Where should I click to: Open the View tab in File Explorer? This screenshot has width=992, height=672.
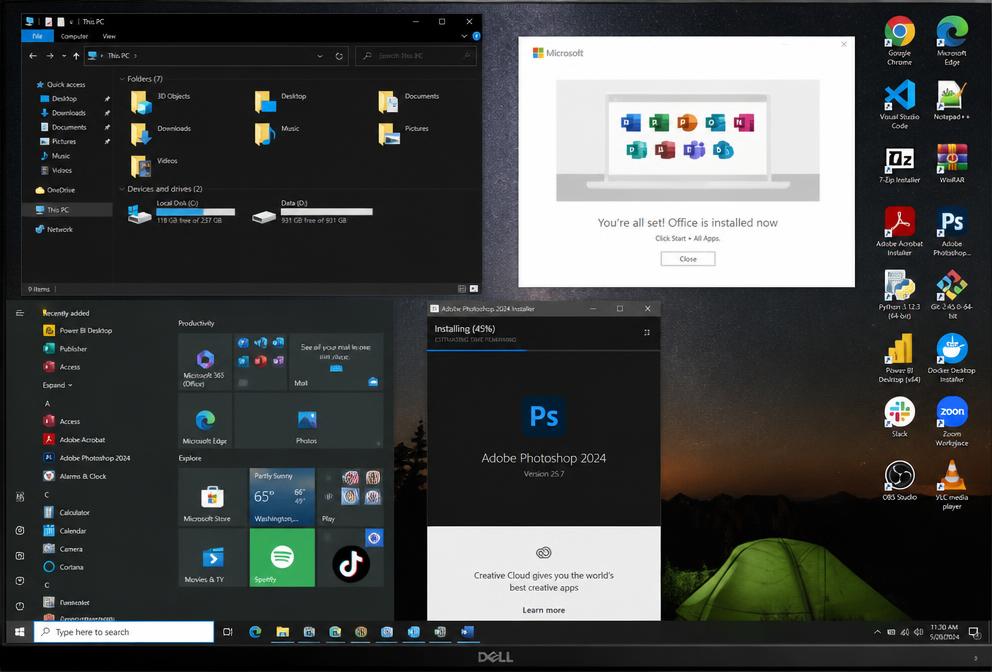tap(109, 36)
